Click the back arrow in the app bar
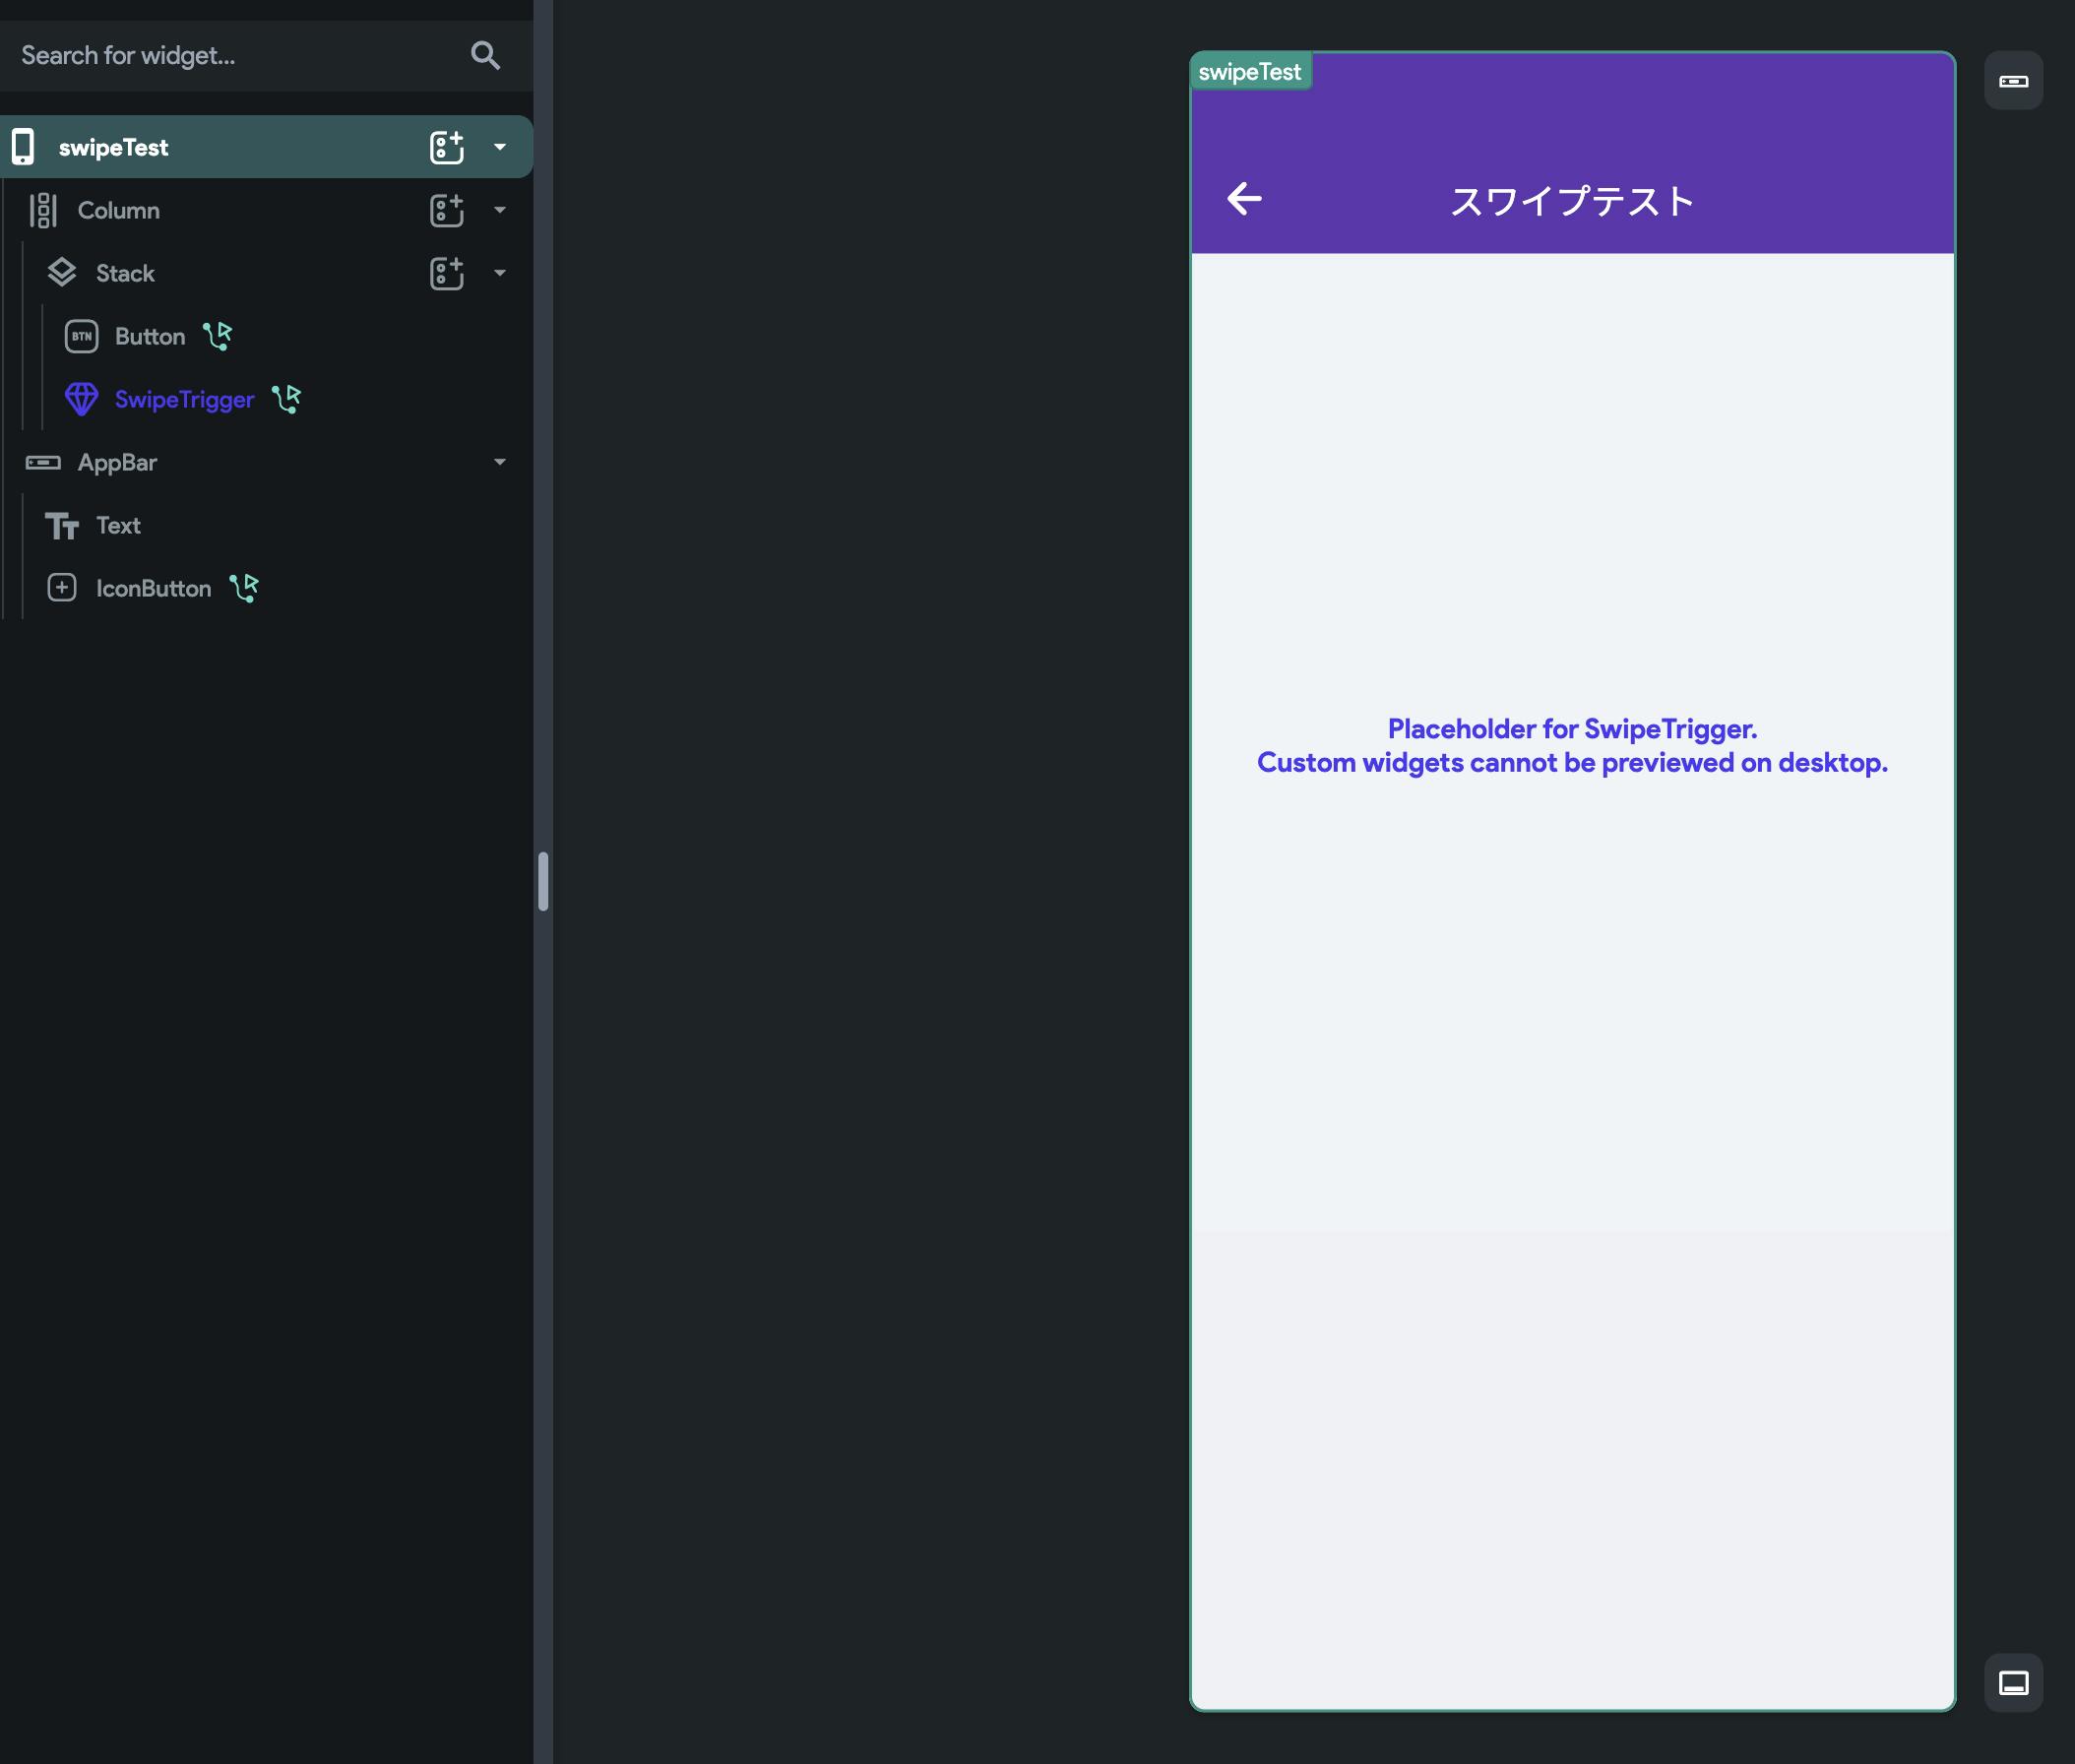 click(1244, 199)
